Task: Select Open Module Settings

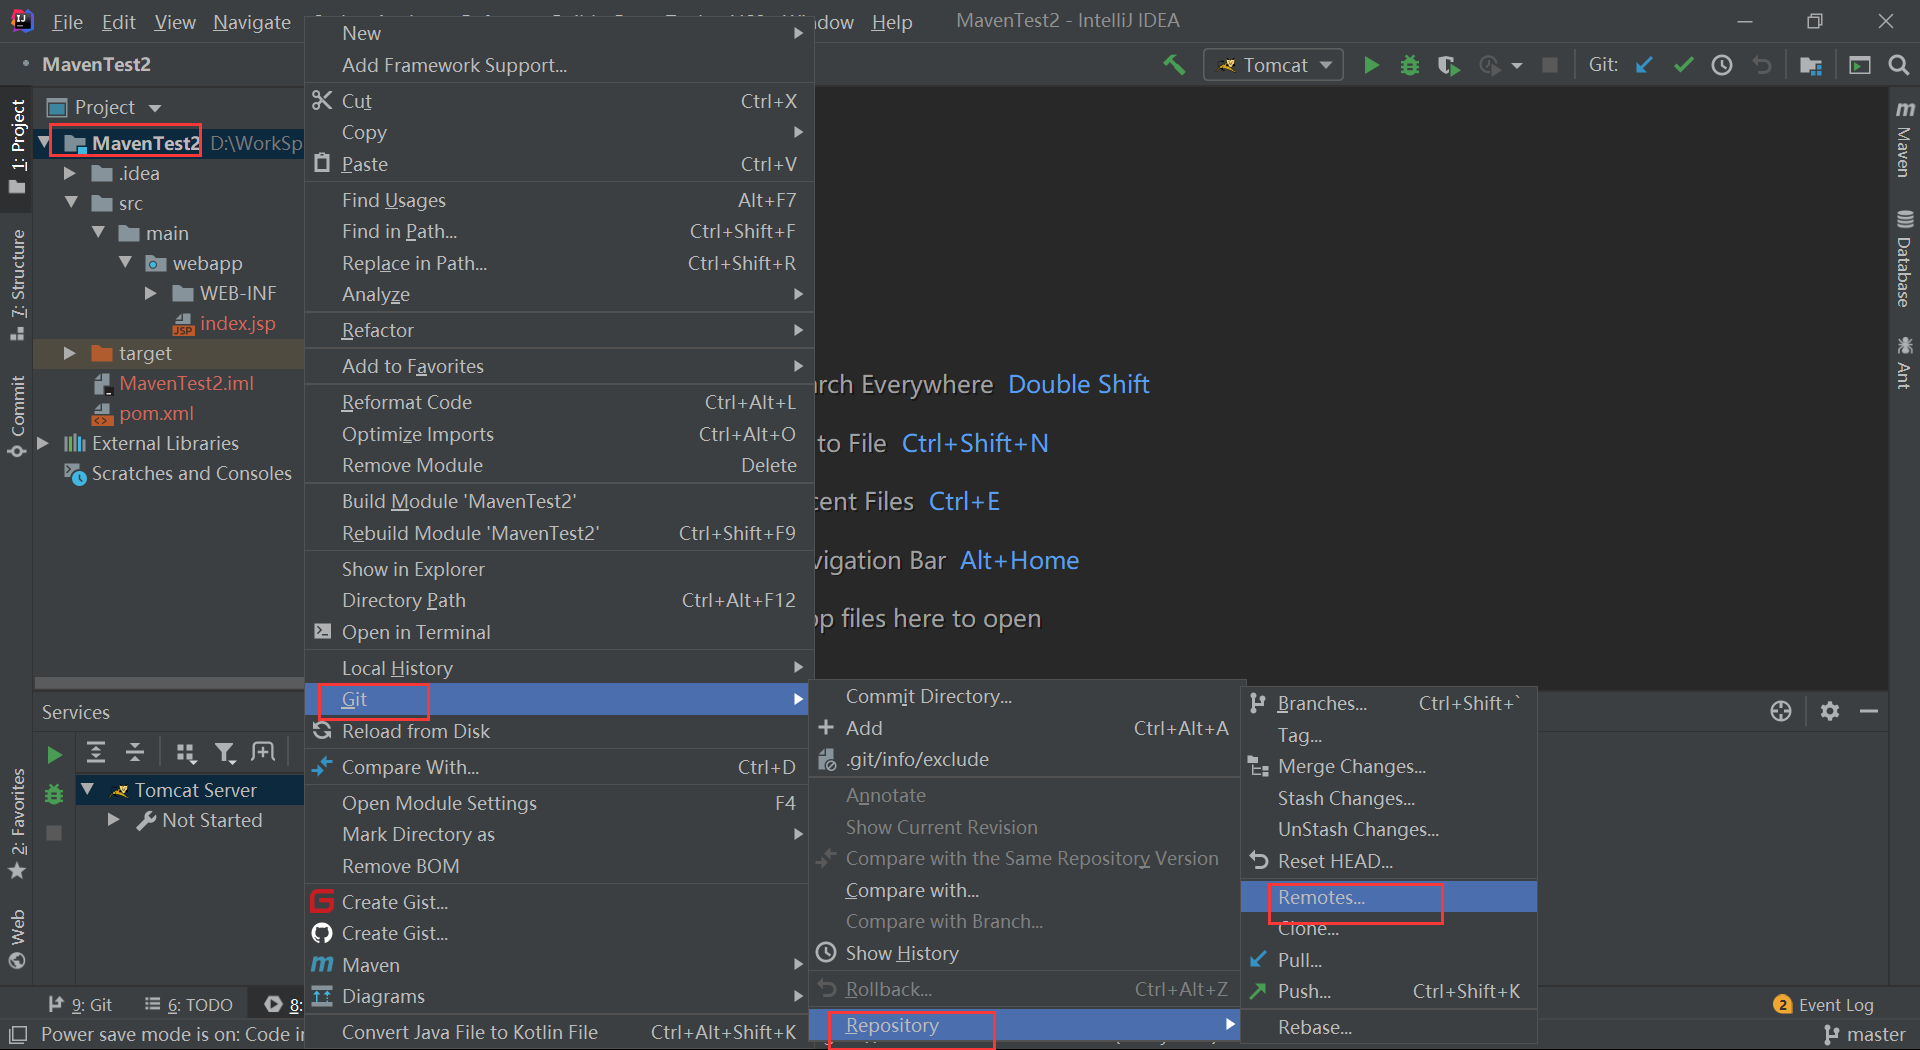Action: [x=559, y=803]
